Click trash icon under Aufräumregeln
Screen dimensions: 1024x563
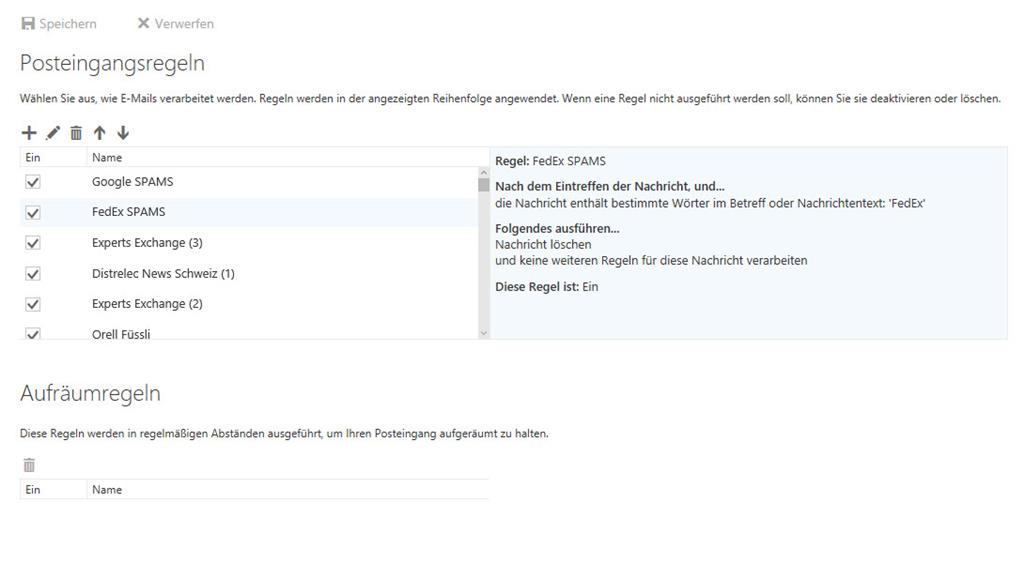coord(29,465)
